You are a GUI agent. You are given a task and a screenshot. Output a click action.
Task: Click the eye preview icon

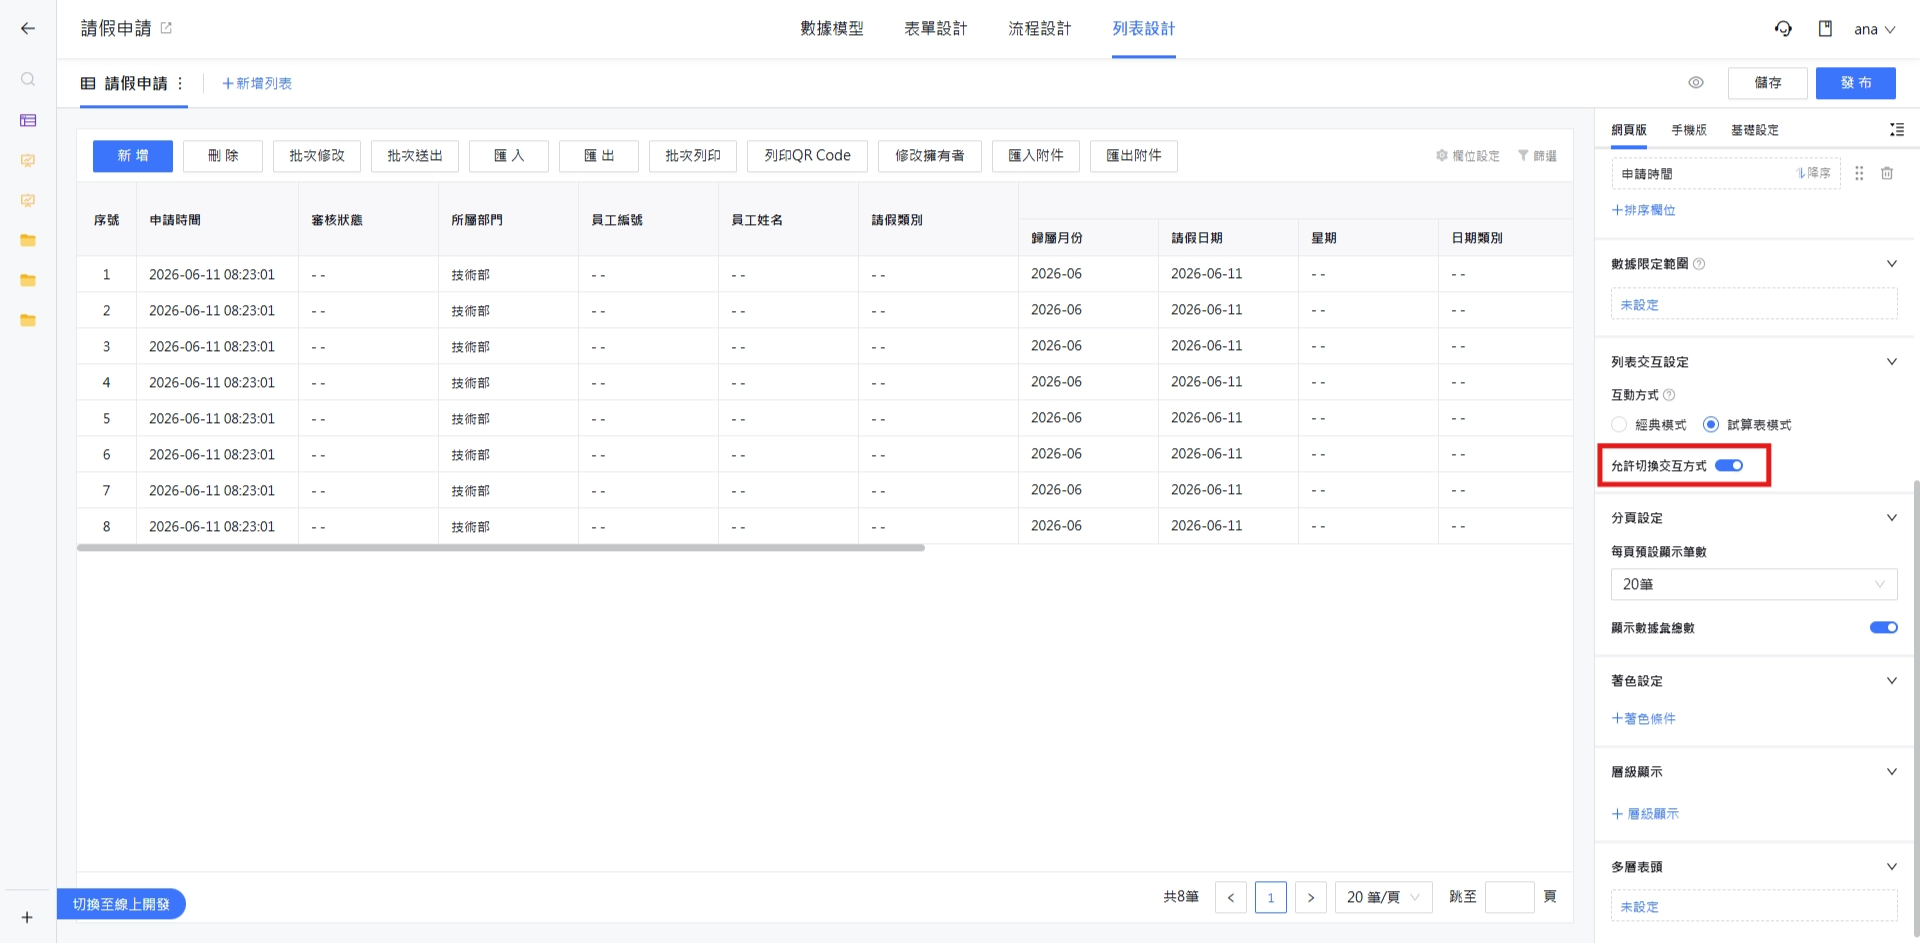[1696, 83]
